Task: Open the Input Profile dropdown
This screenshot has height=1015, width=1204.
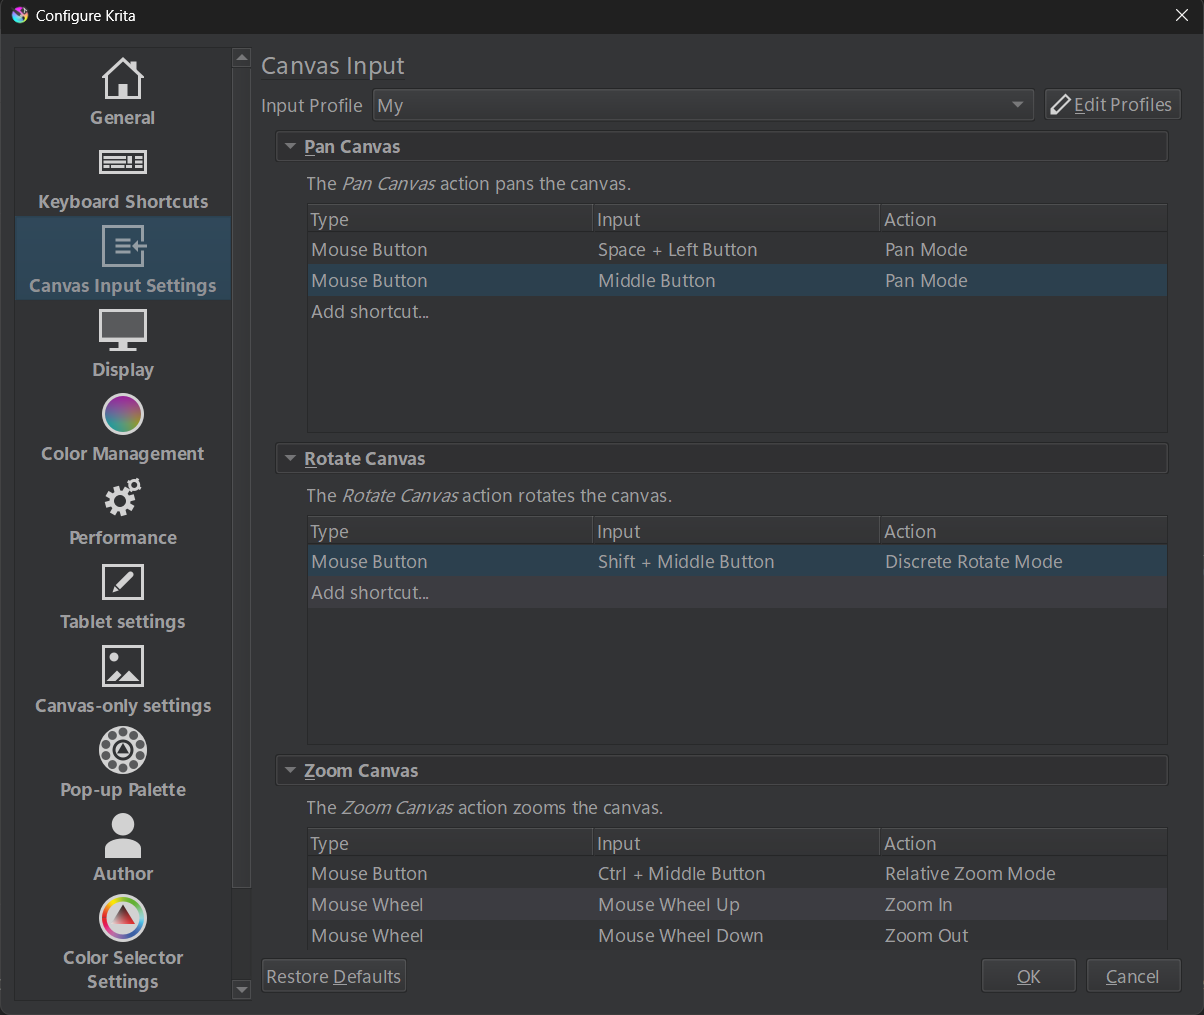Action: tap(703, 105)
